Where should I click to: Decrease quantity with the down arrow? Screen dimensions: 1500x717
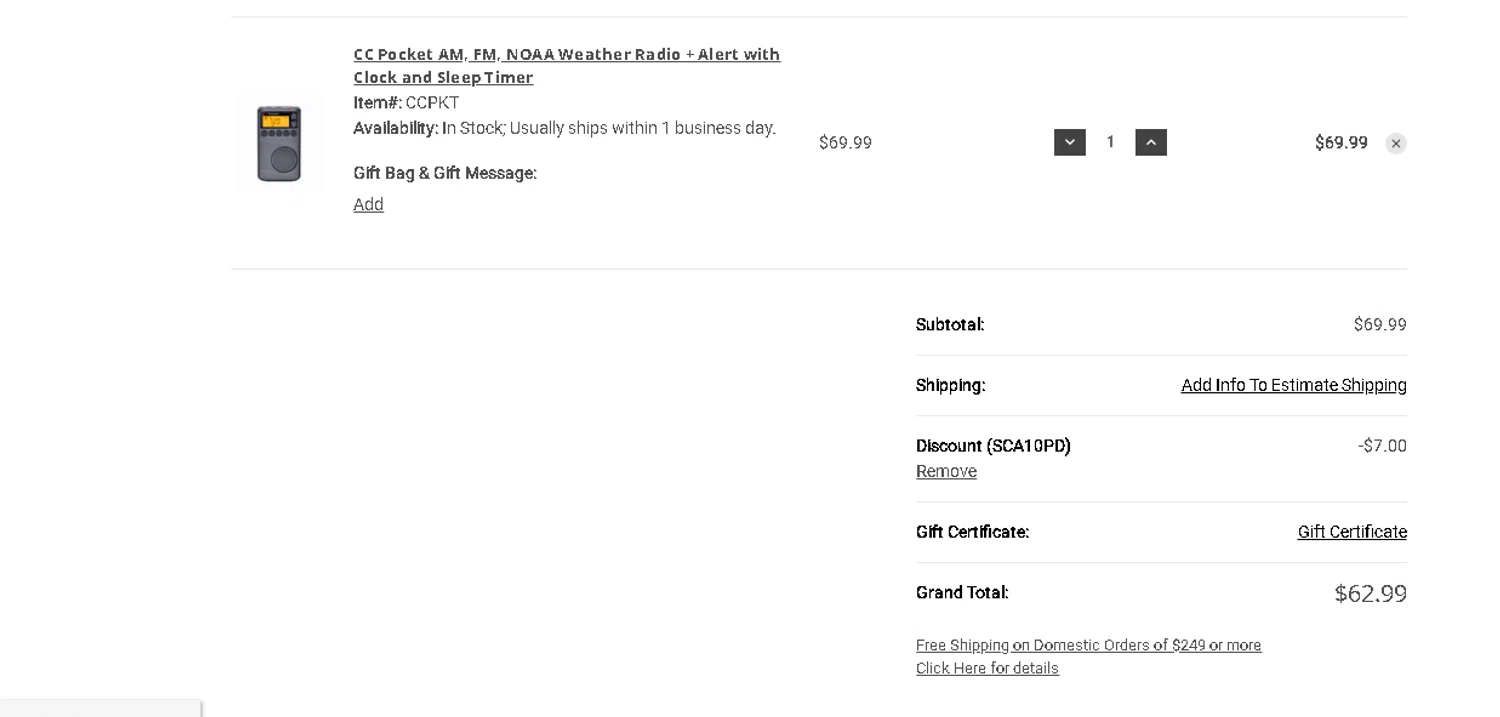(x=1069, y=142)
